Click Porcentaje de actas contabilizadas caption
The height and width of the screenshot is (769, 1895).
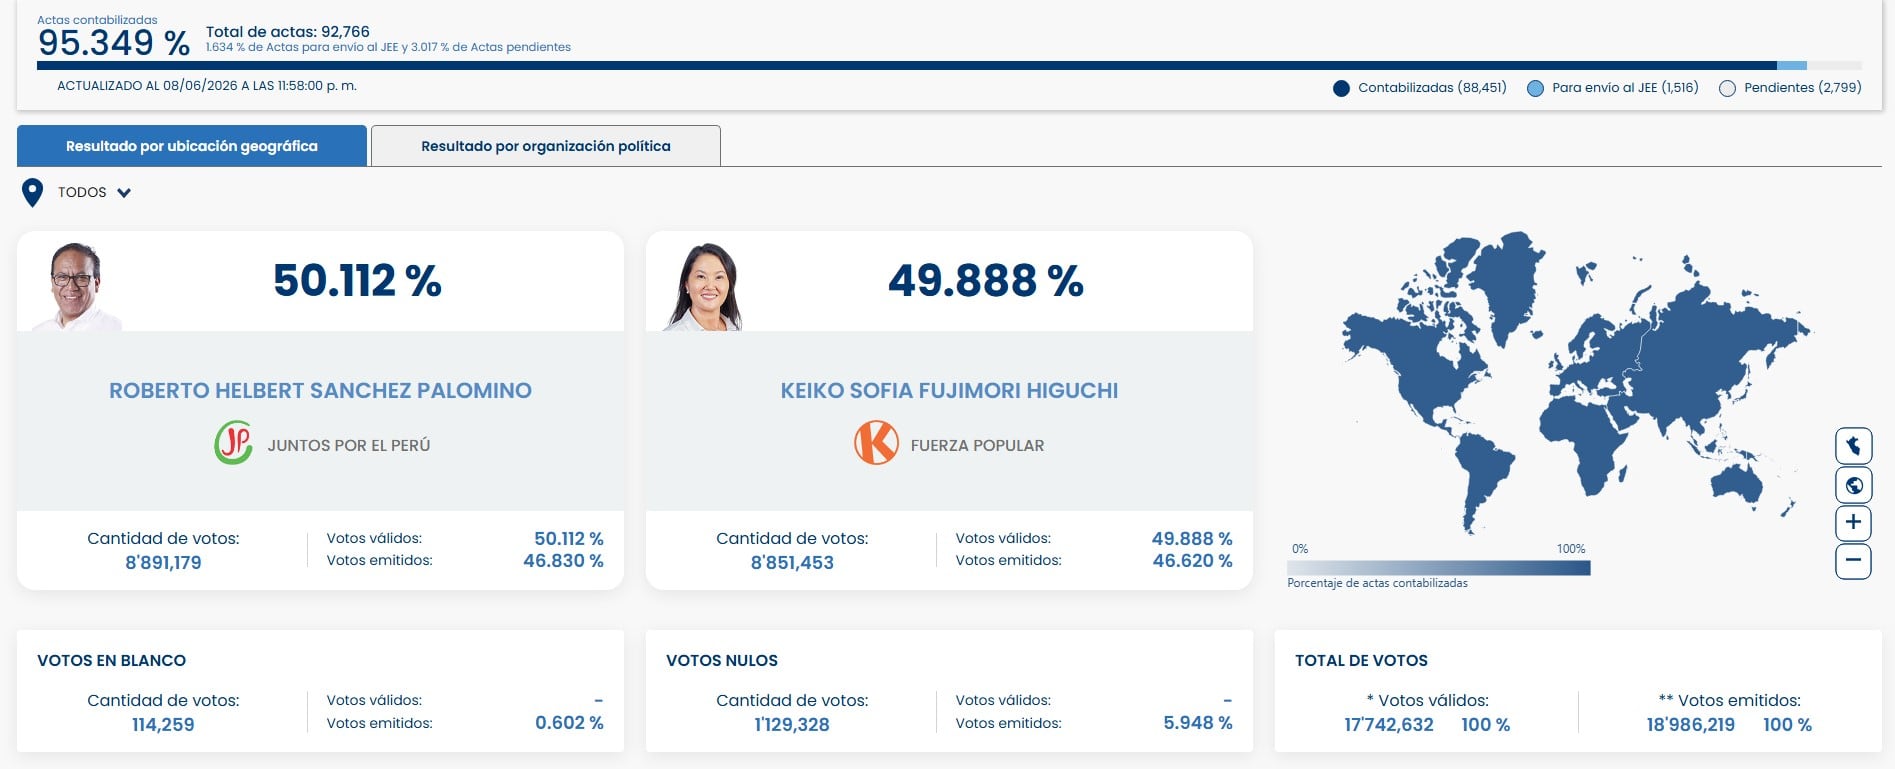(x=1377, y=583)
